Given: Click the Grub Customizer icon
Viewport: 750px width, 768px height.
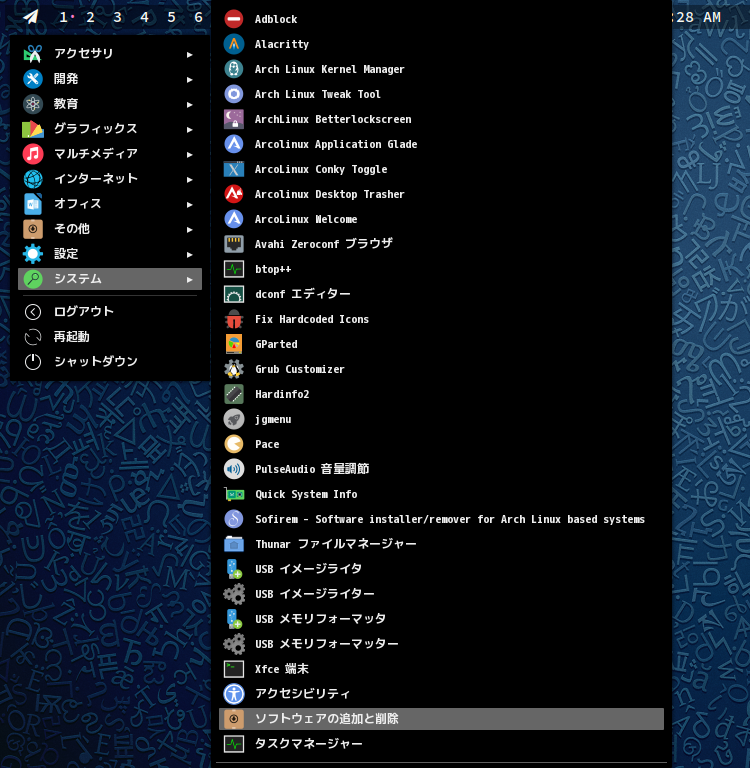Looking at the screenshot, I should [234, 369].
